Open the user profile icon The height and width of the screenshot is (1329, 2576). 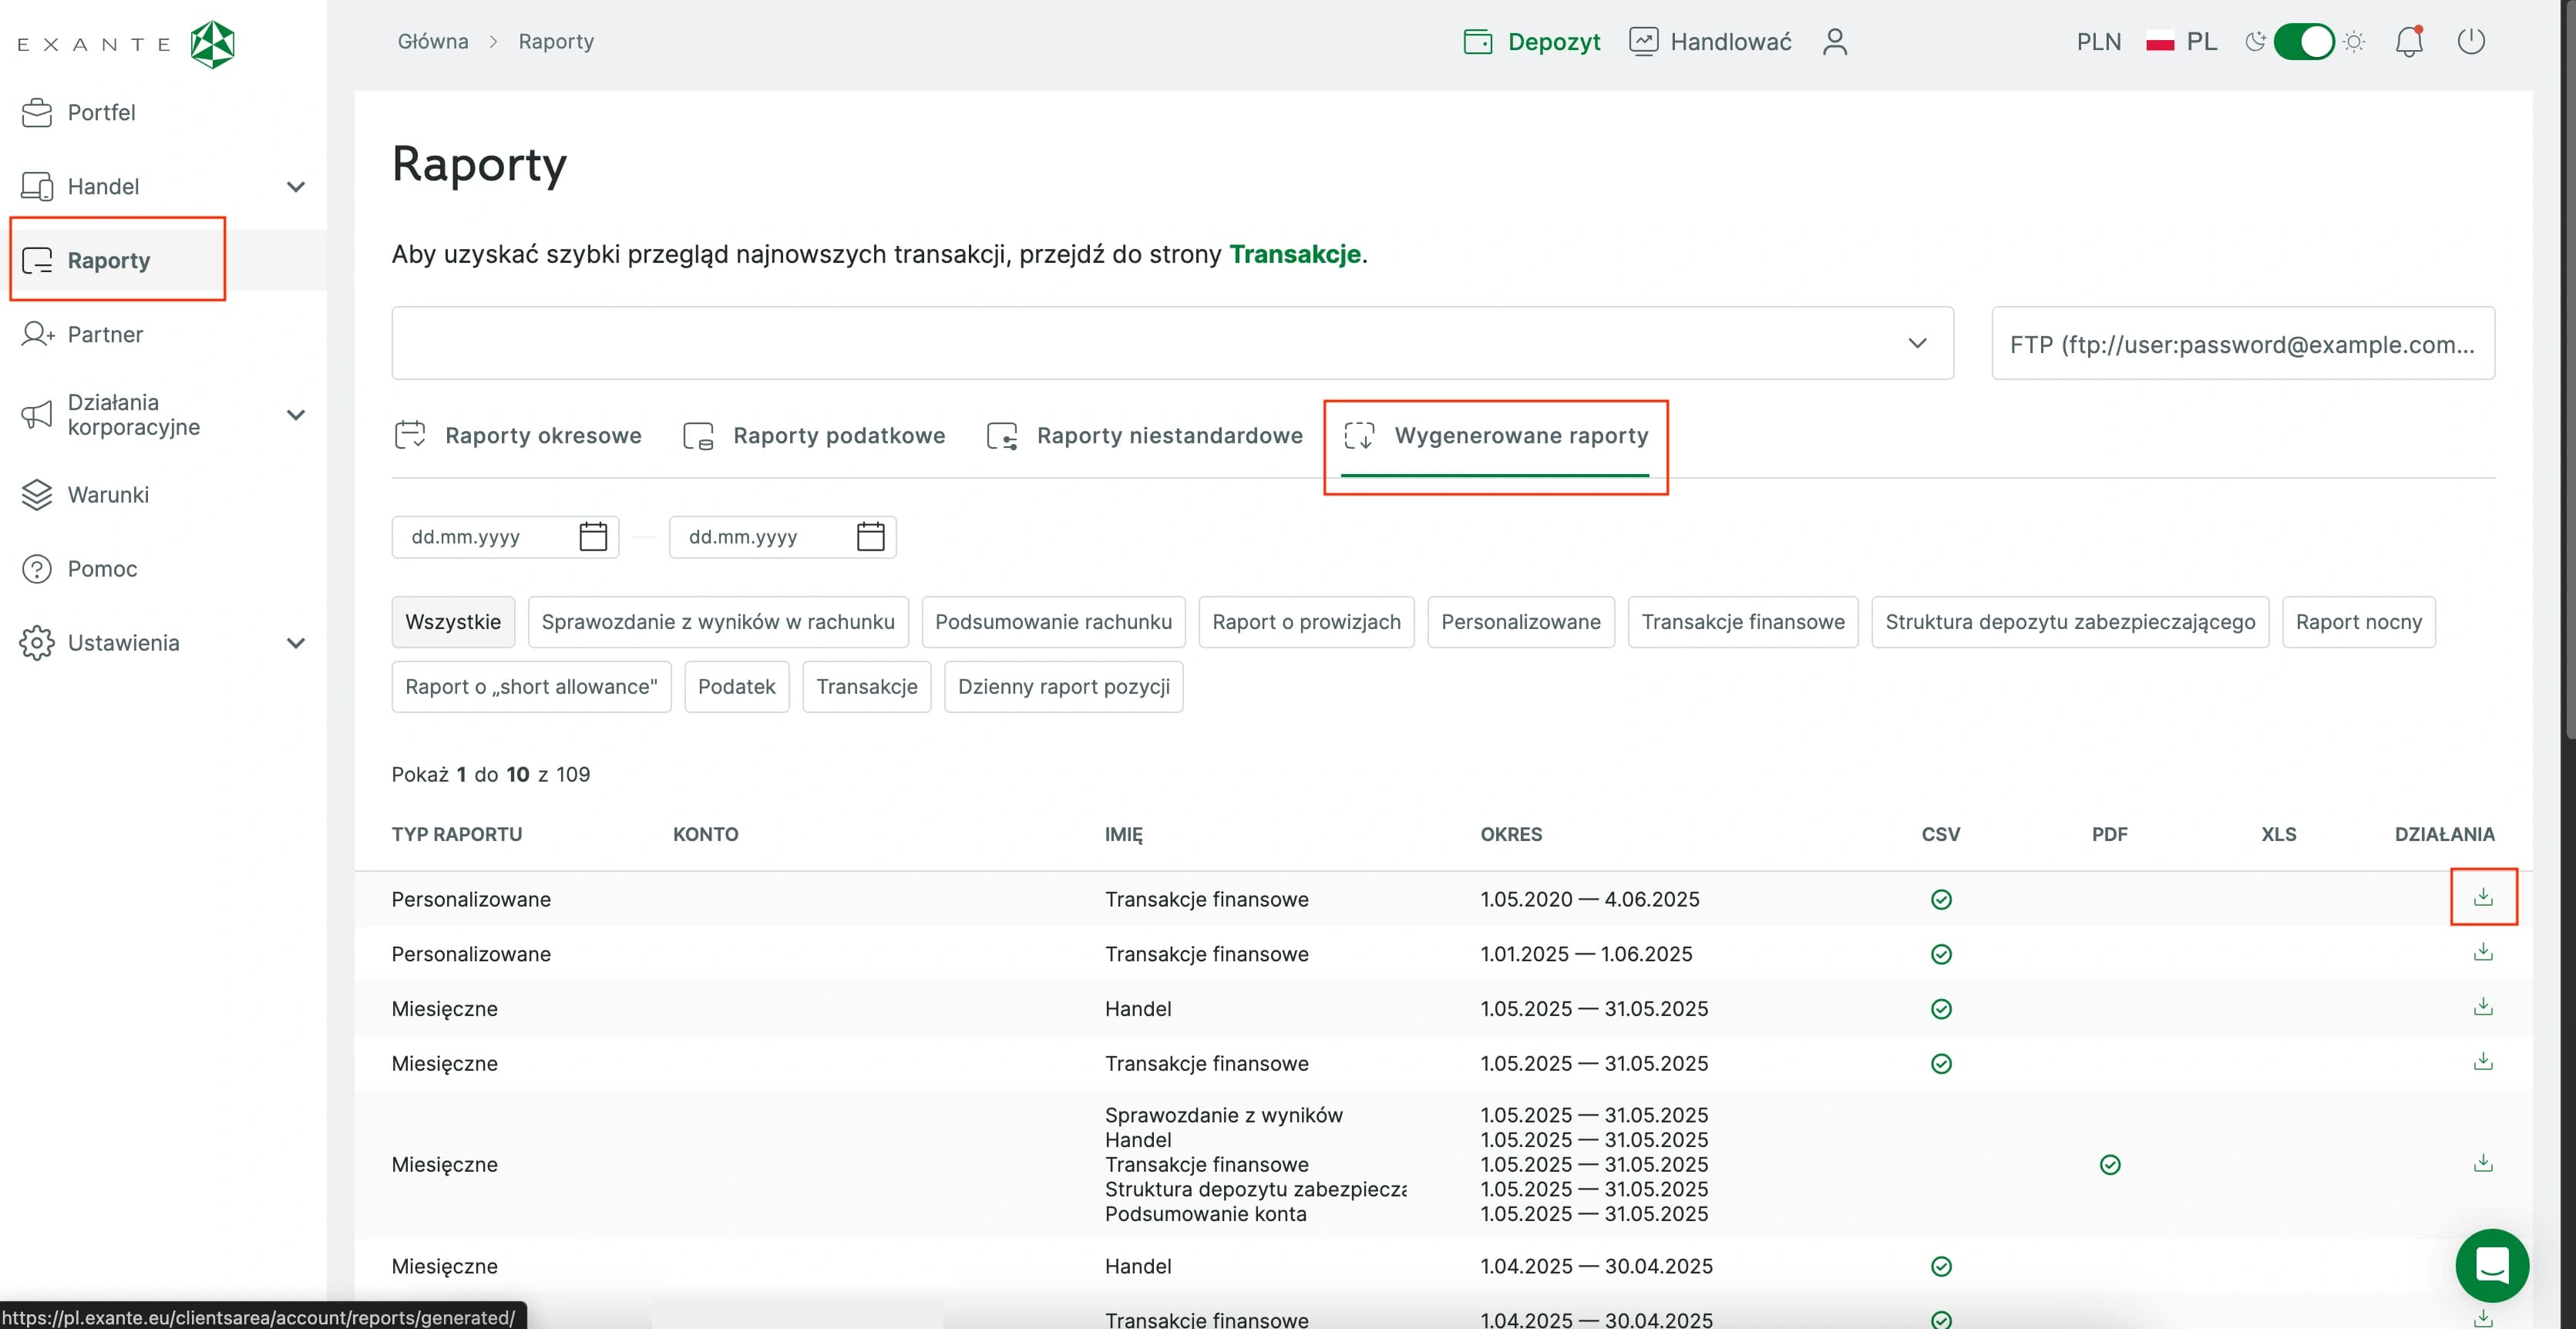(x=1834, y=42)
